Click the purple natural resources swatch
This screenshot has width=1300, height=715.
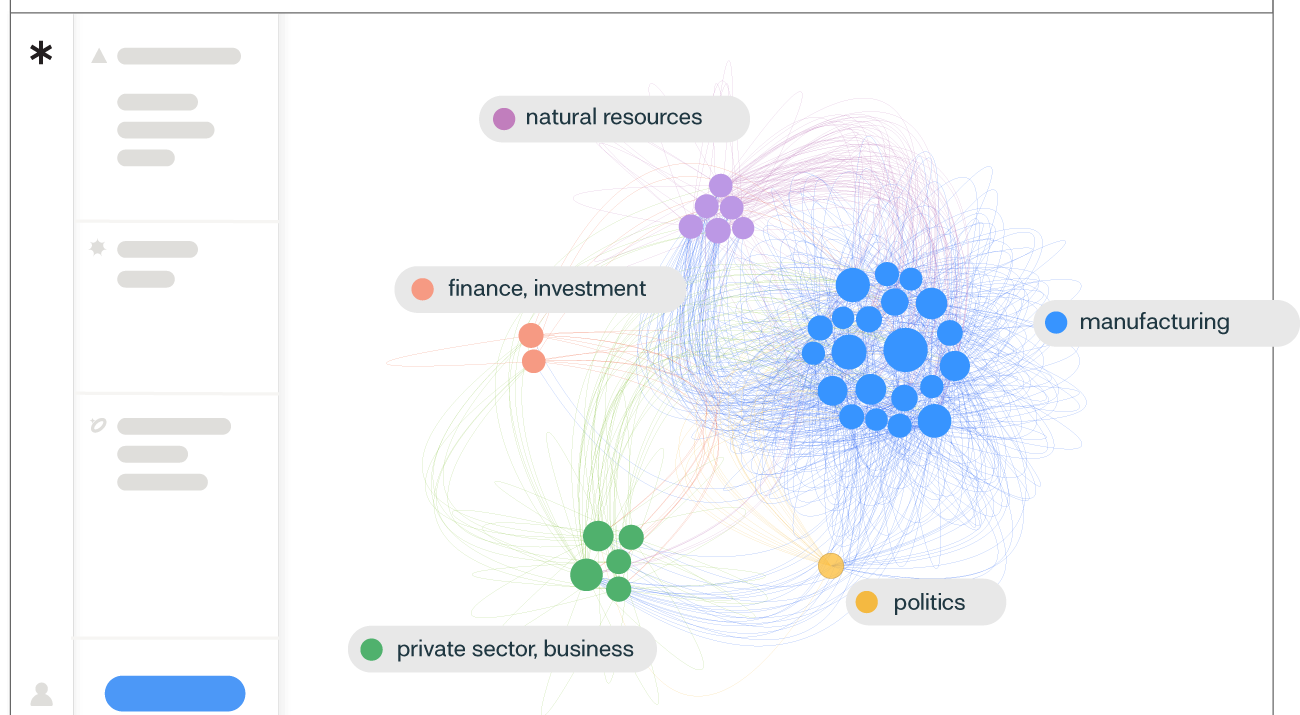(504, 119)
